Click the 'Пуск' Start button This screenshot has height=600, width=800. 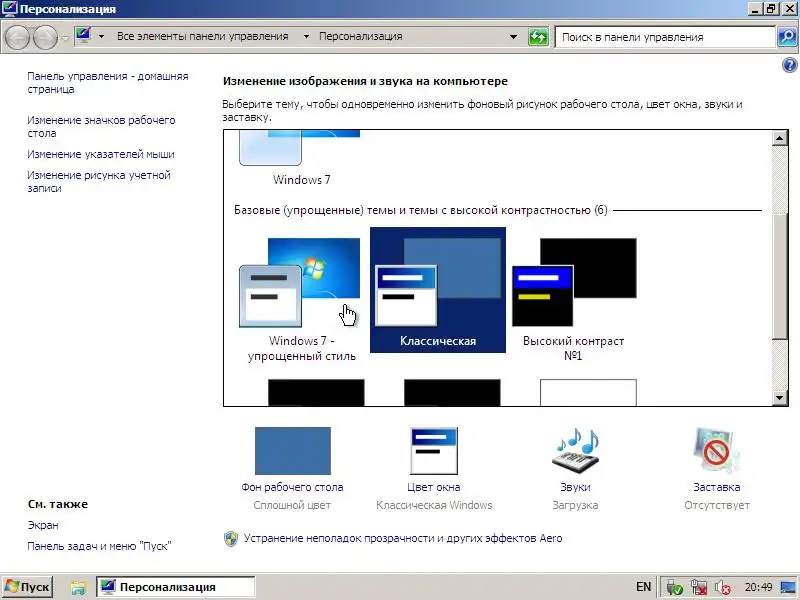pos(28,587)
